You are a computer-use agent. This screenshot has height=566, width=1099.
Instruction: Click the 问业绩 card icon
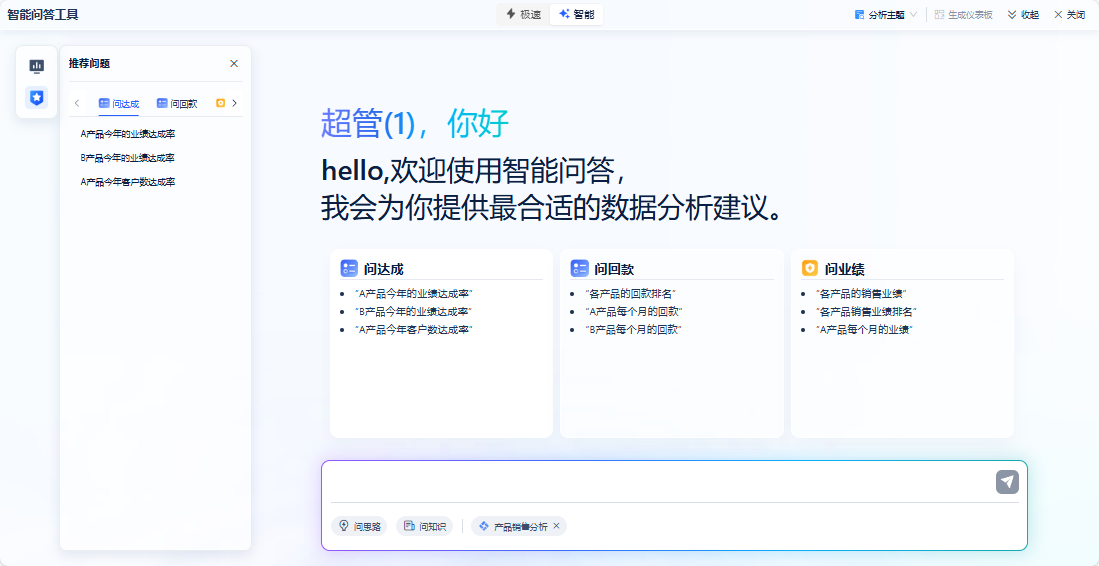[x=810, y=268]
